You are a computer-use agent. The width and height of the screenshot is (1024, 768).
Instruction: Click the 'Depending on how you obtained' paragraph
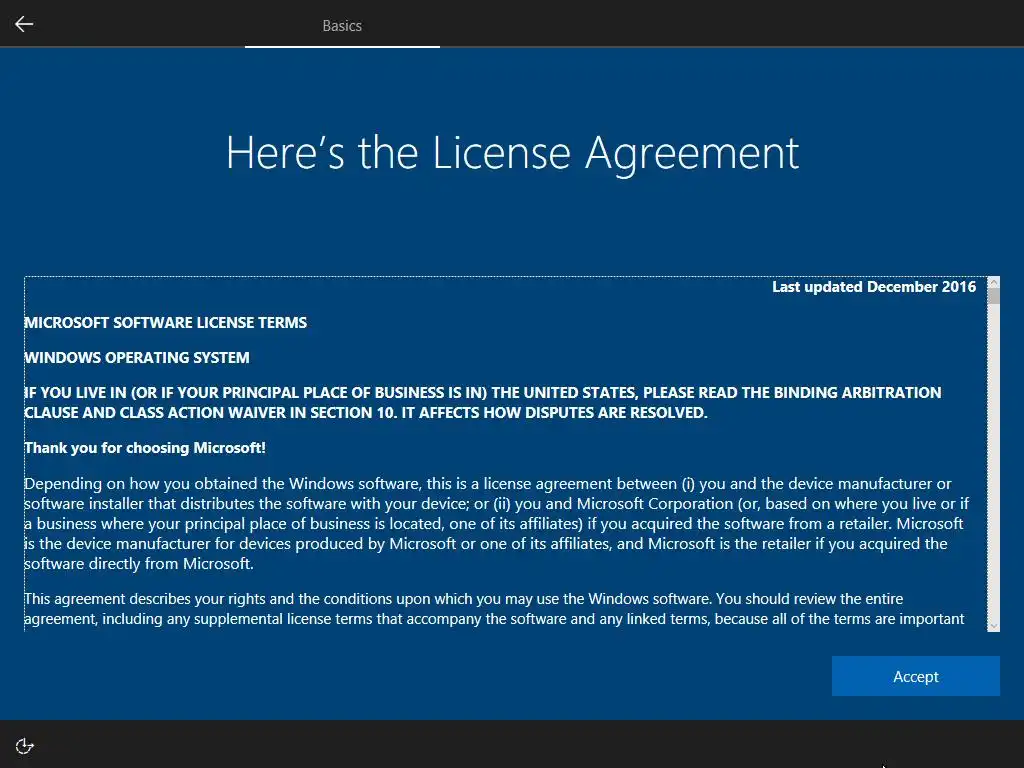click(x=496, y=524)
